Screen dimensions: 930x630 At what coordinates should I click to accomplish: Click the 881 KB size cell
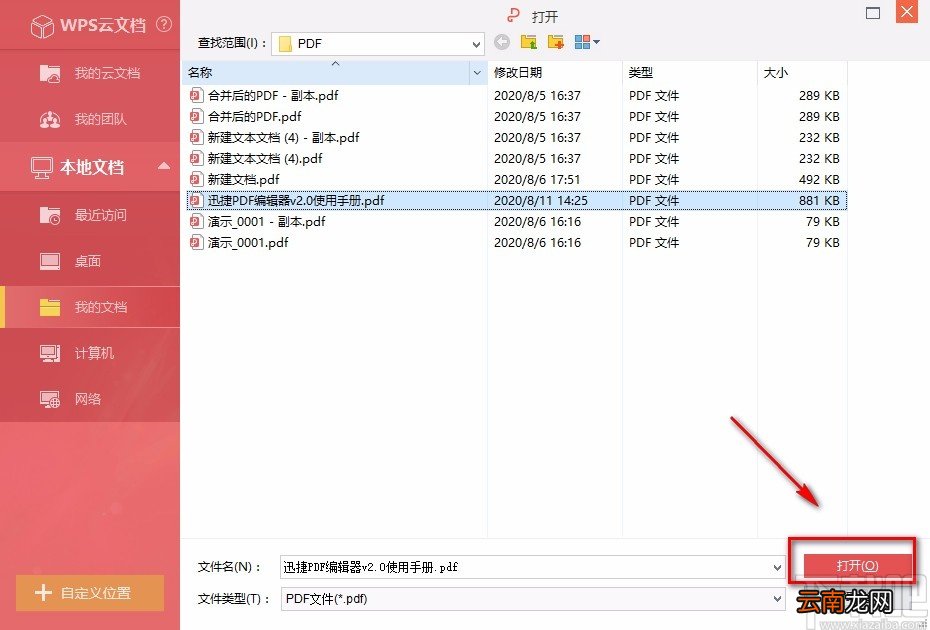[819, 201]
